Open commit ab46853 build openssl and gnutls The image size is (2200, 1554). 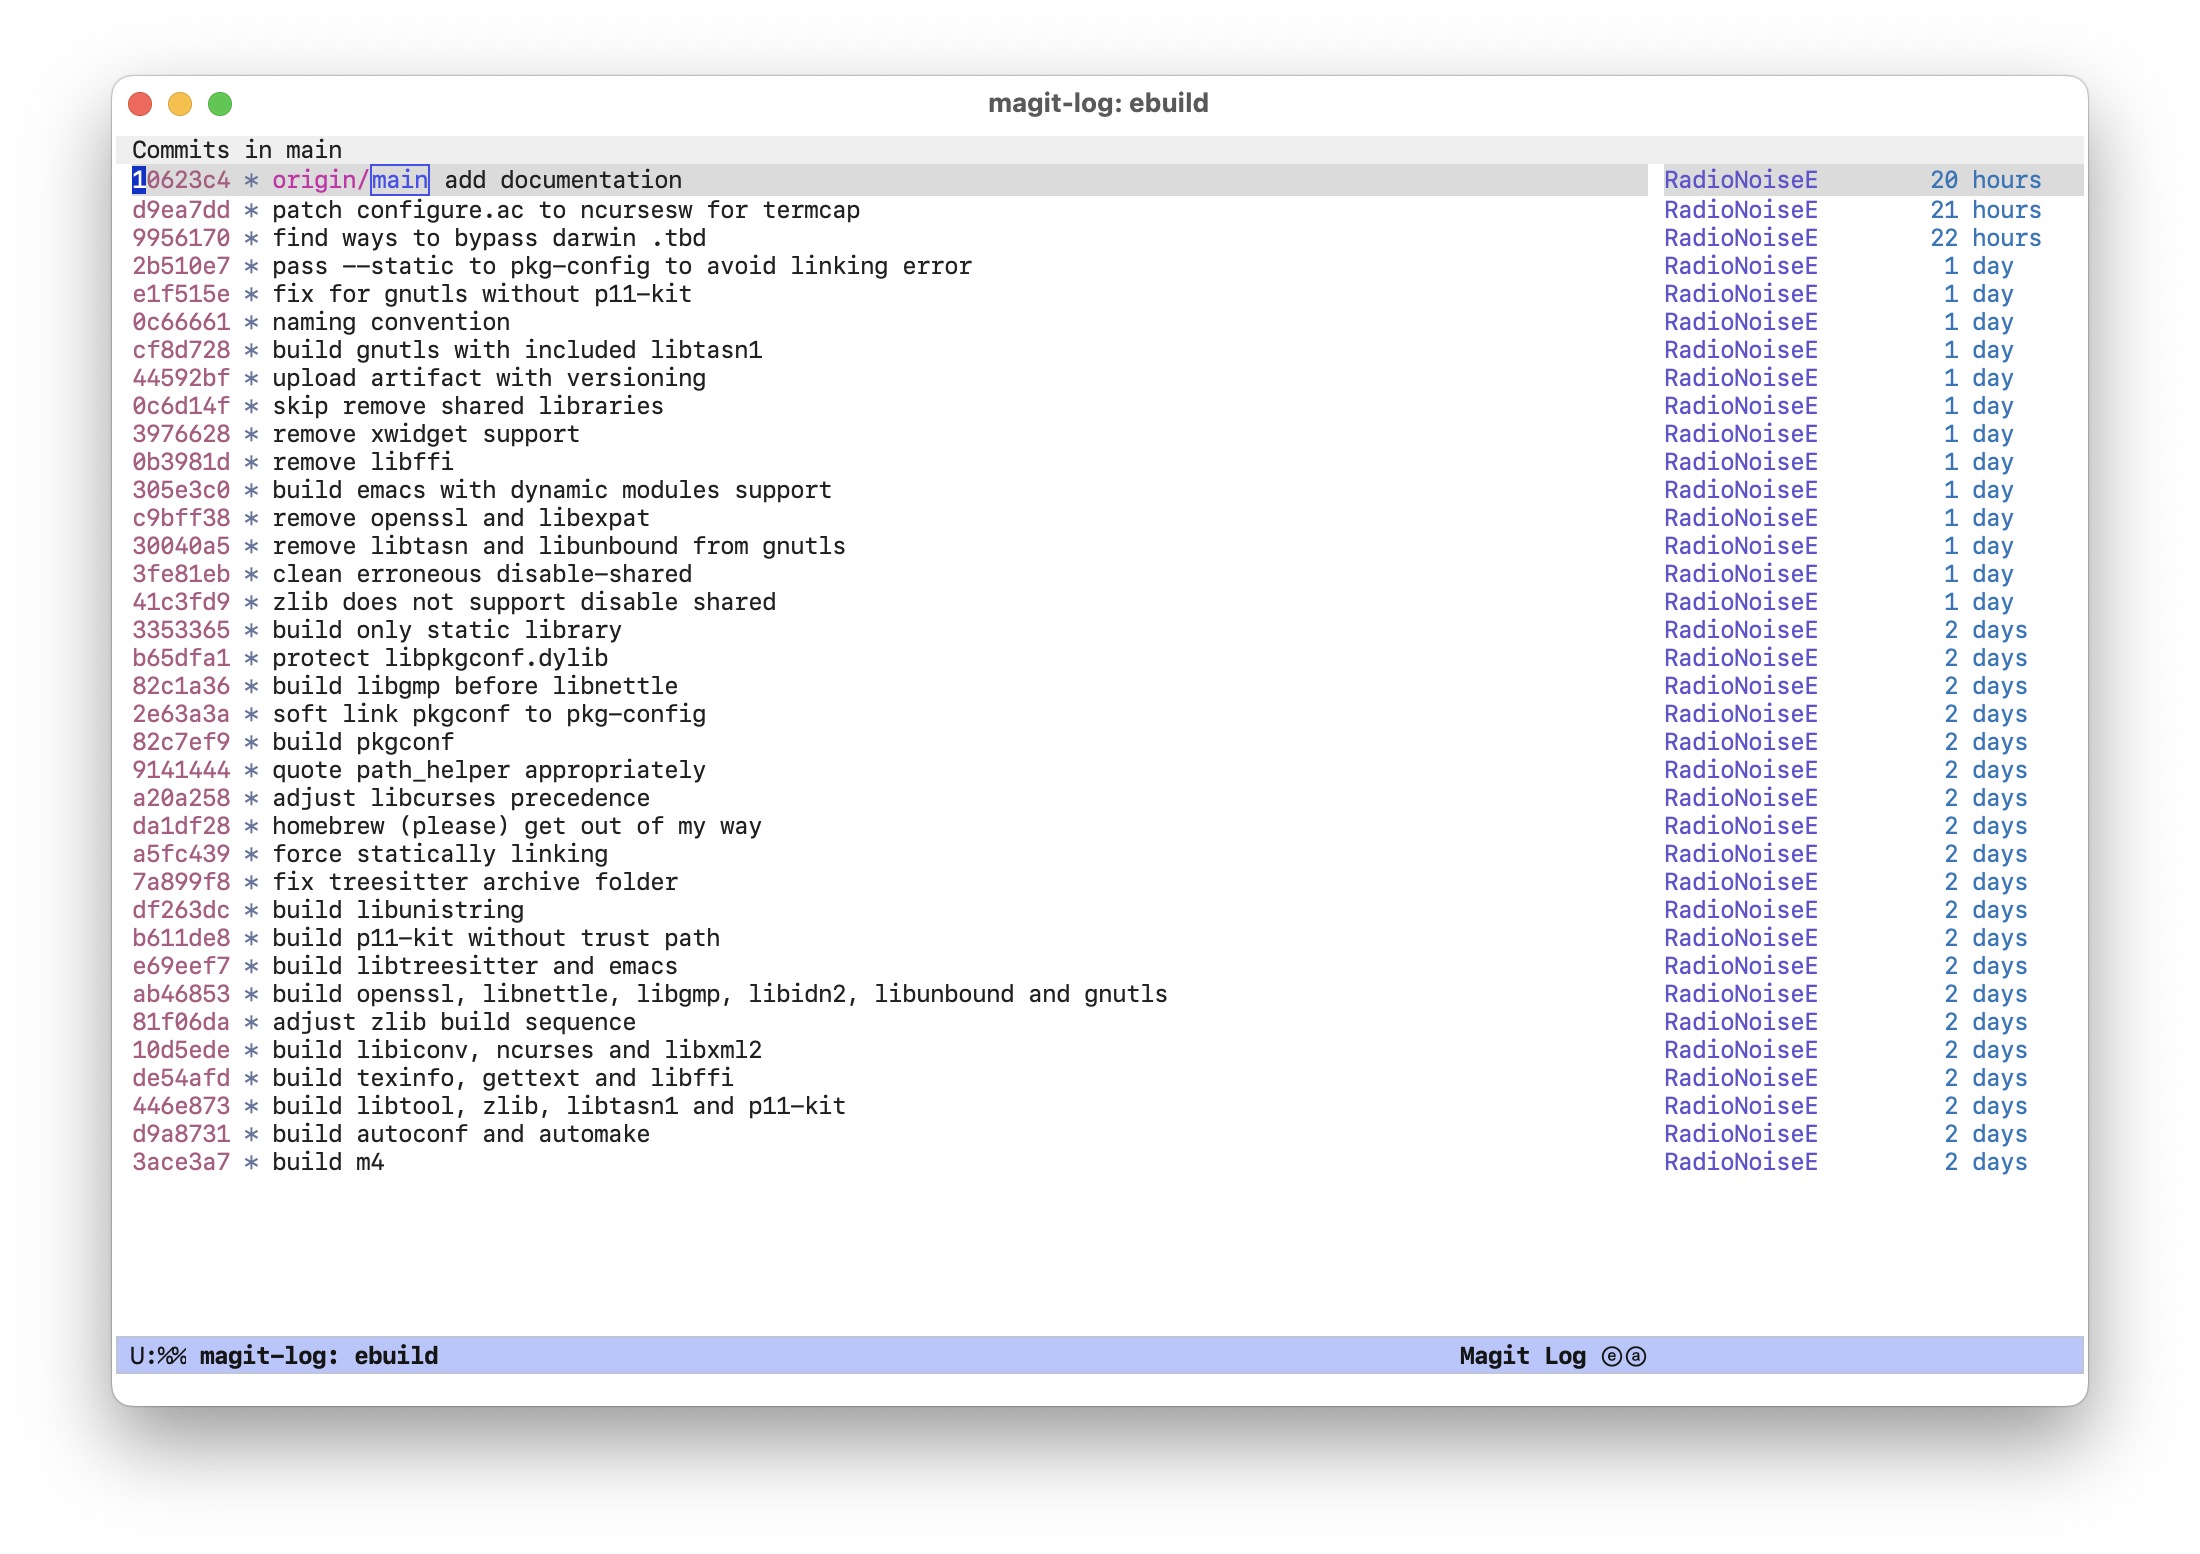point(181,993)
